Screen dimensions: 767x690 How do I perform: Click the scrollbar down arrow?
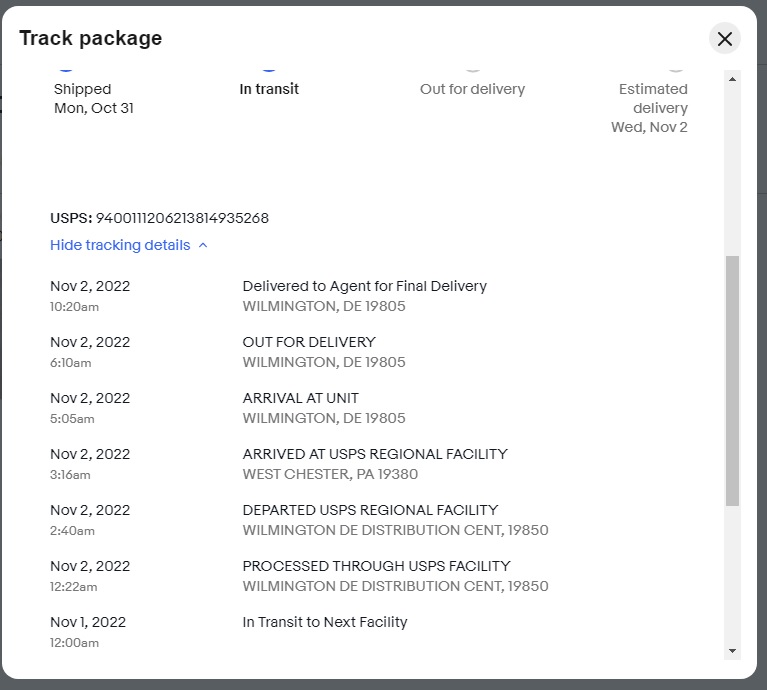[733, 651]
